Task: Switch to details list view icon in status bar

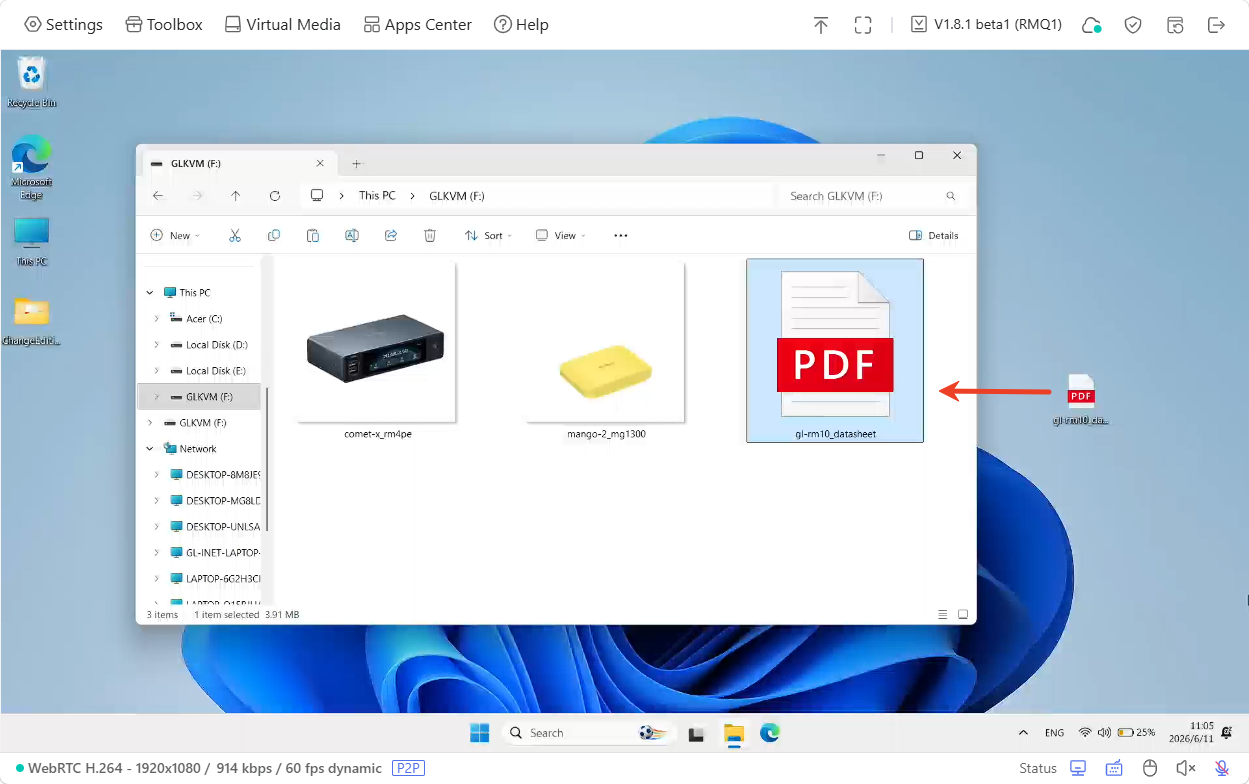Action: click(x=943, y=614)
